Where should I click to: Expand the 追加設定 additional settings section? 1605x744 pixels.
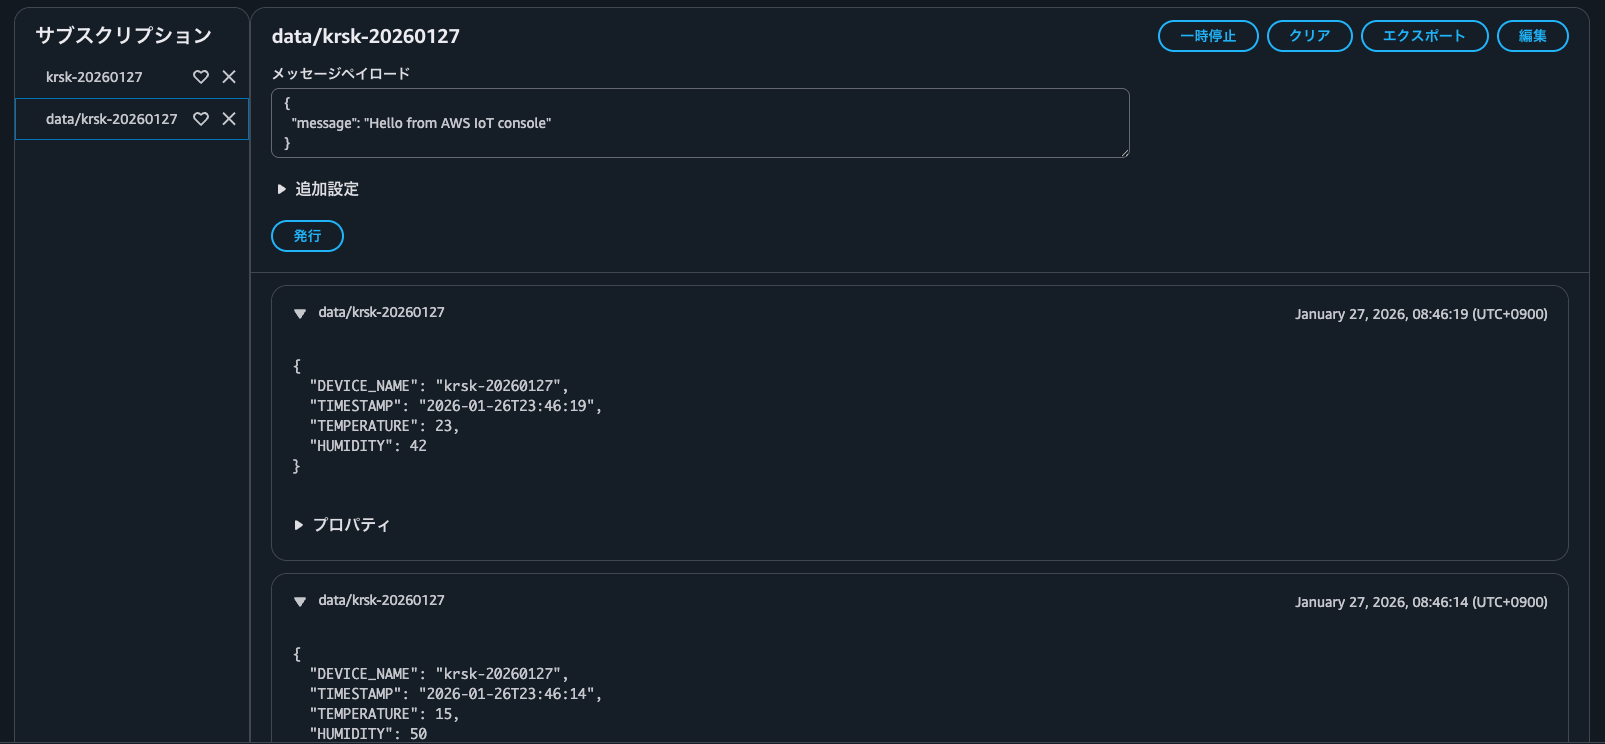pos(317,189)
